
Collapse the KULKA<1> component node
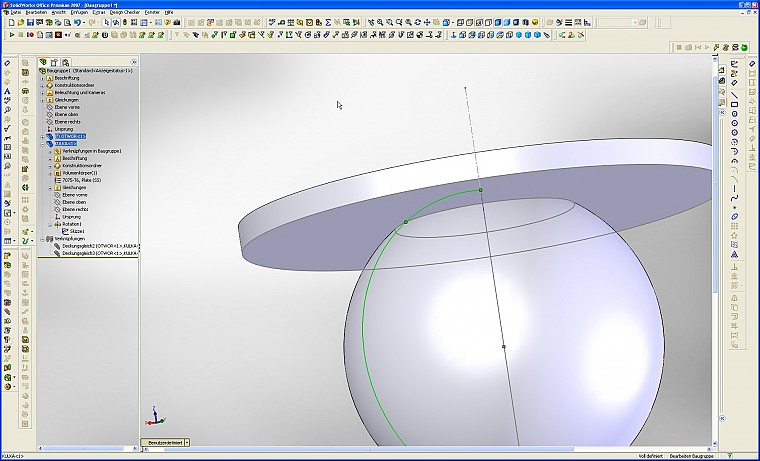click(43, 144)
